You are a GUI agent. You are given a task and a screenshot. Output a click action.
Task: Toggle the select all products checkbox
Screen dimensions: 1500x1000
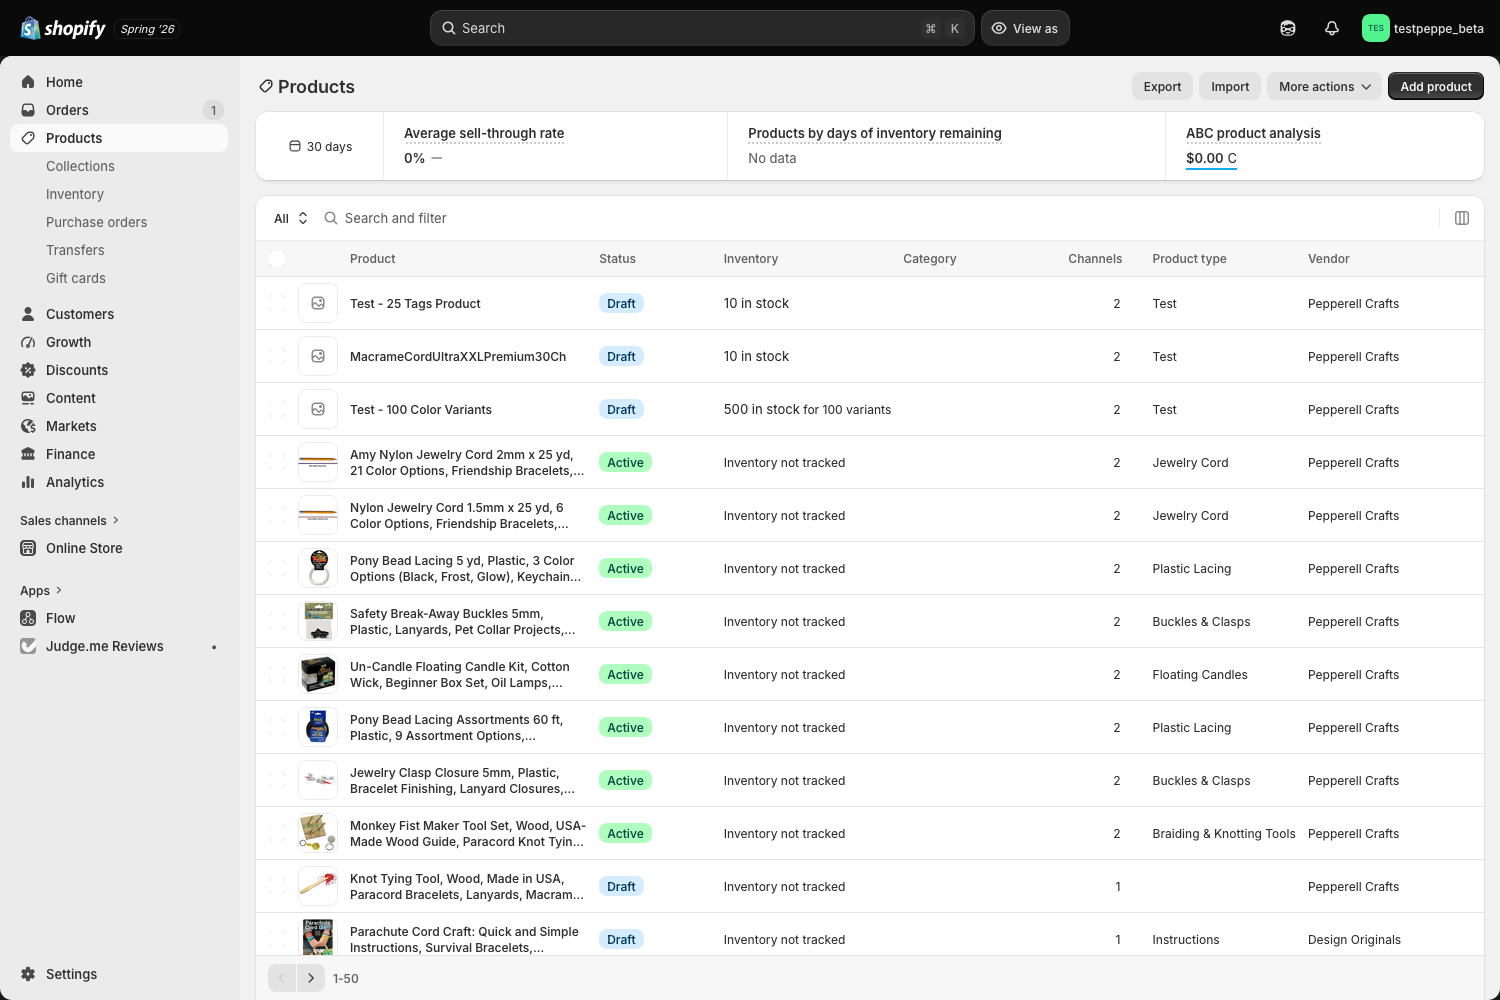click(277, 259)
